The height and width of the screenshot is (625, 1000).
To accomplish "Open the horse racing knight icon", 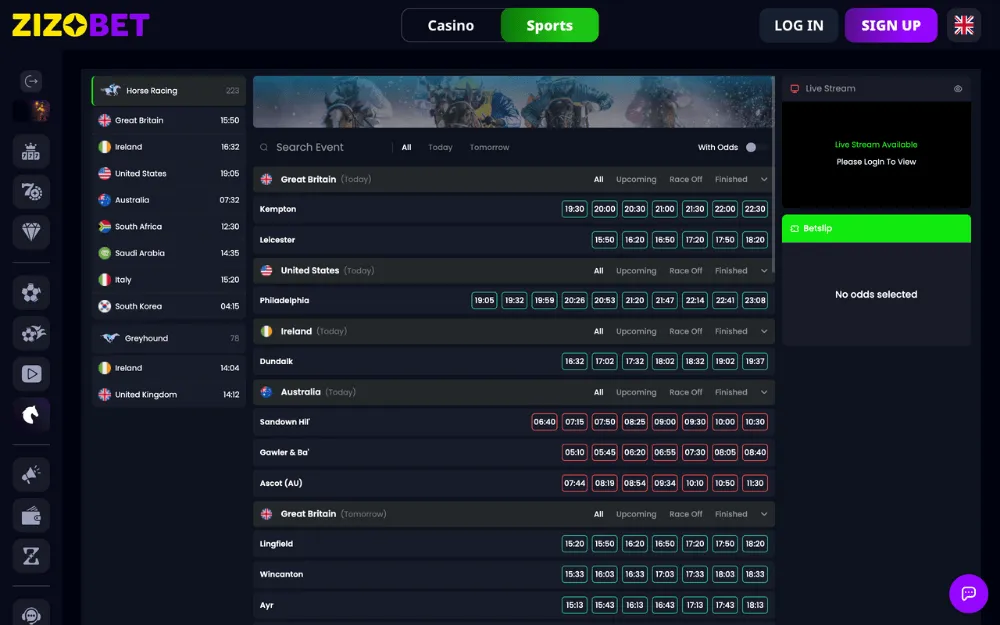I will 31,414.
